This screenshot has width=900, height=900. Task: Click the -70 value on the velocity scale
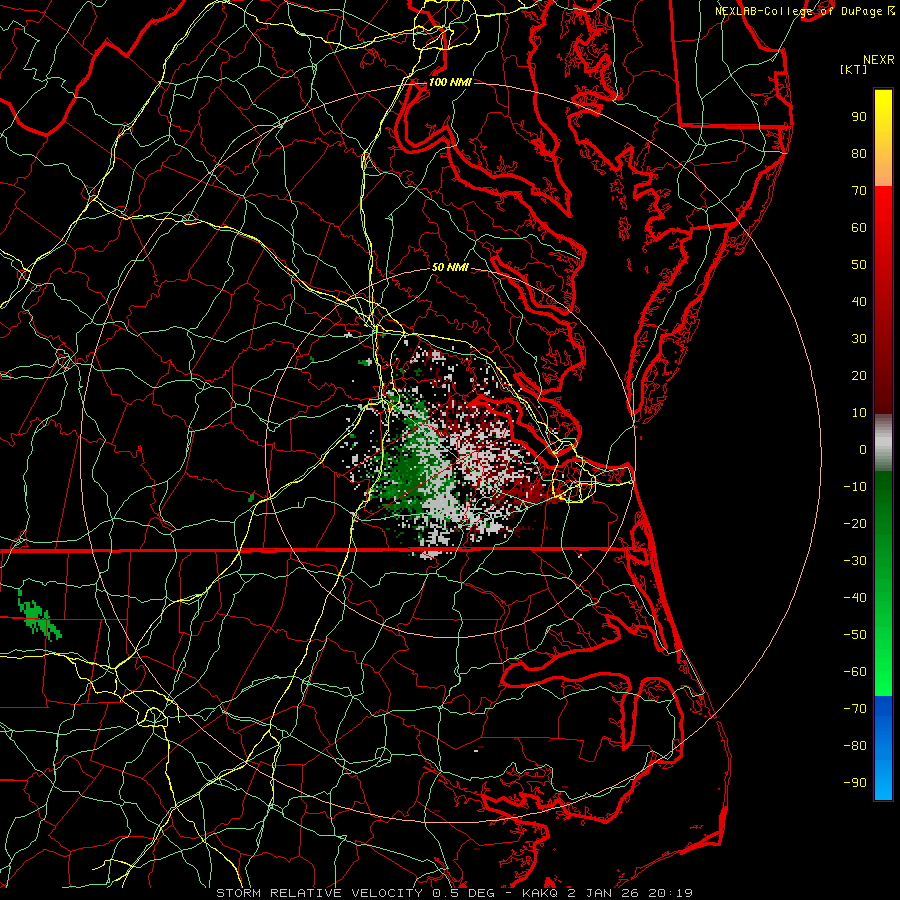click(855, 709)
